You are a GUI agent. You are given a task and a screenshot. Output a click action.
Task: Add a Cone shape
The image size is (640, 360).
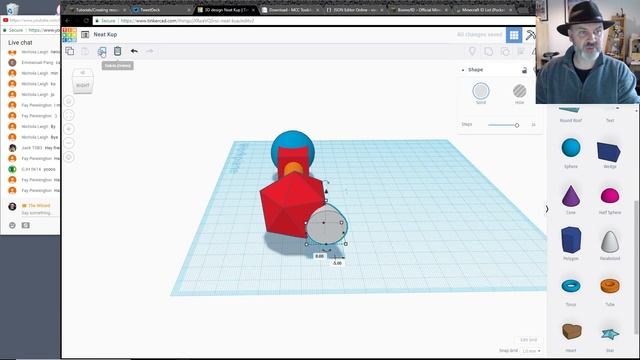[x=571, y=195]
